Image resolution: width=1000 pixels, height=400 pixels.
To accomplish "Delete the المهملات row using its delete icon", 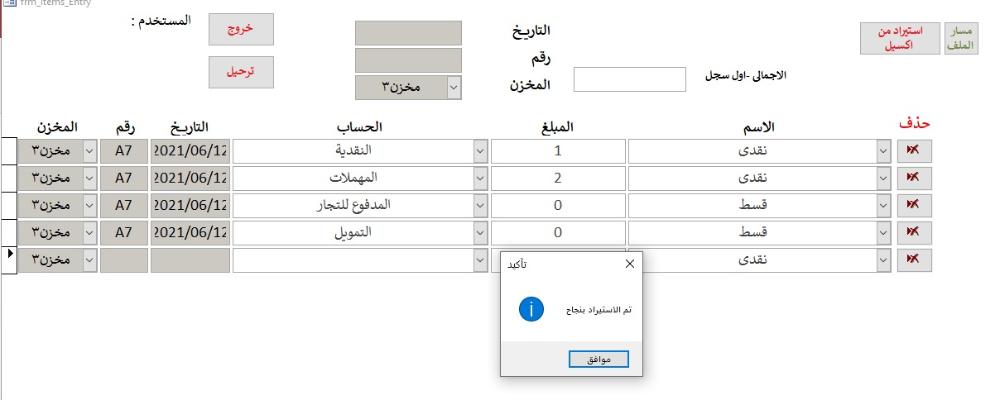I will point(914,178).
